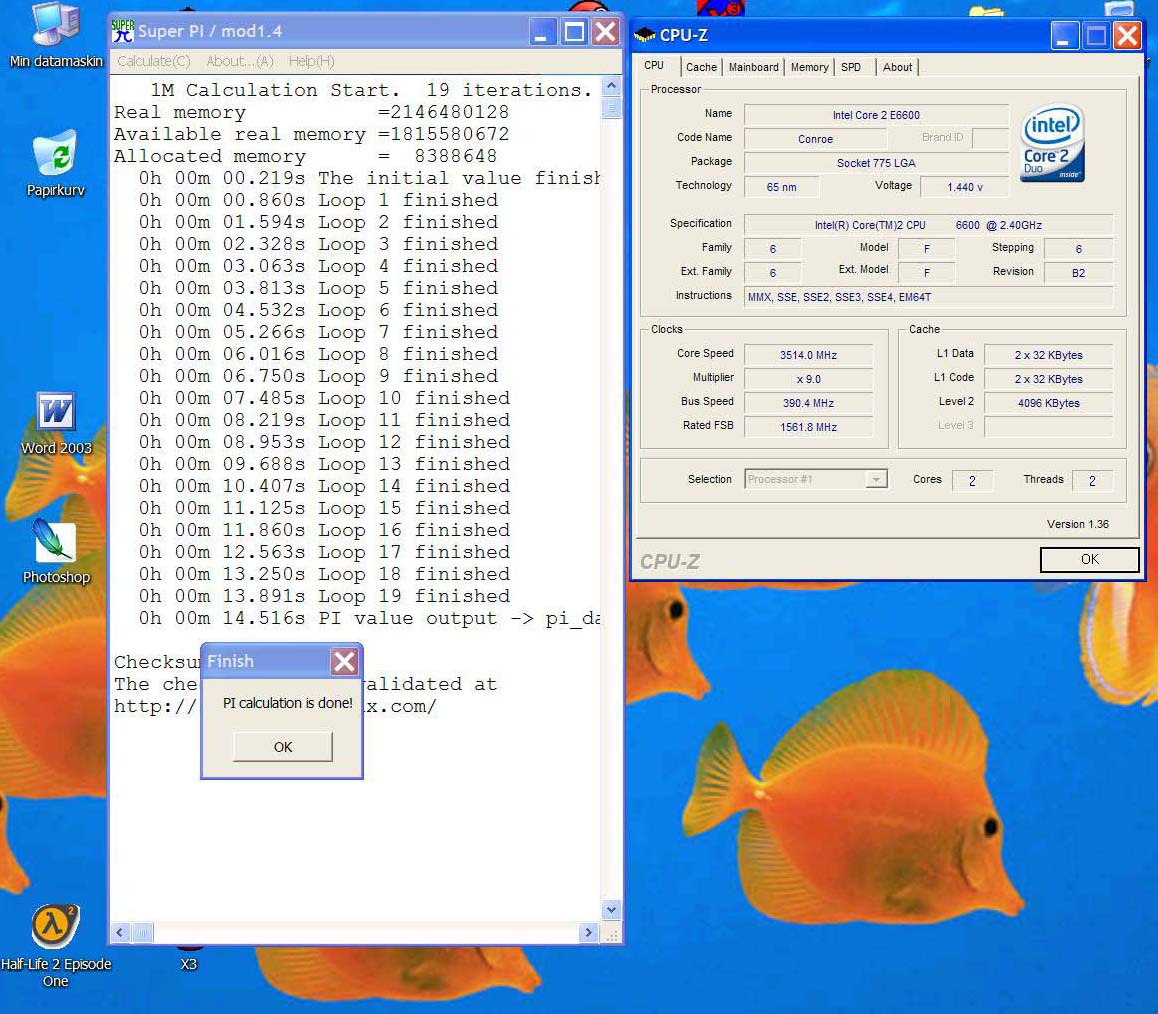The height and width of the screenshot is (1014, 1158).
Task: Click the '1M Calculation Start' line
Action: [x=371, y=90]
